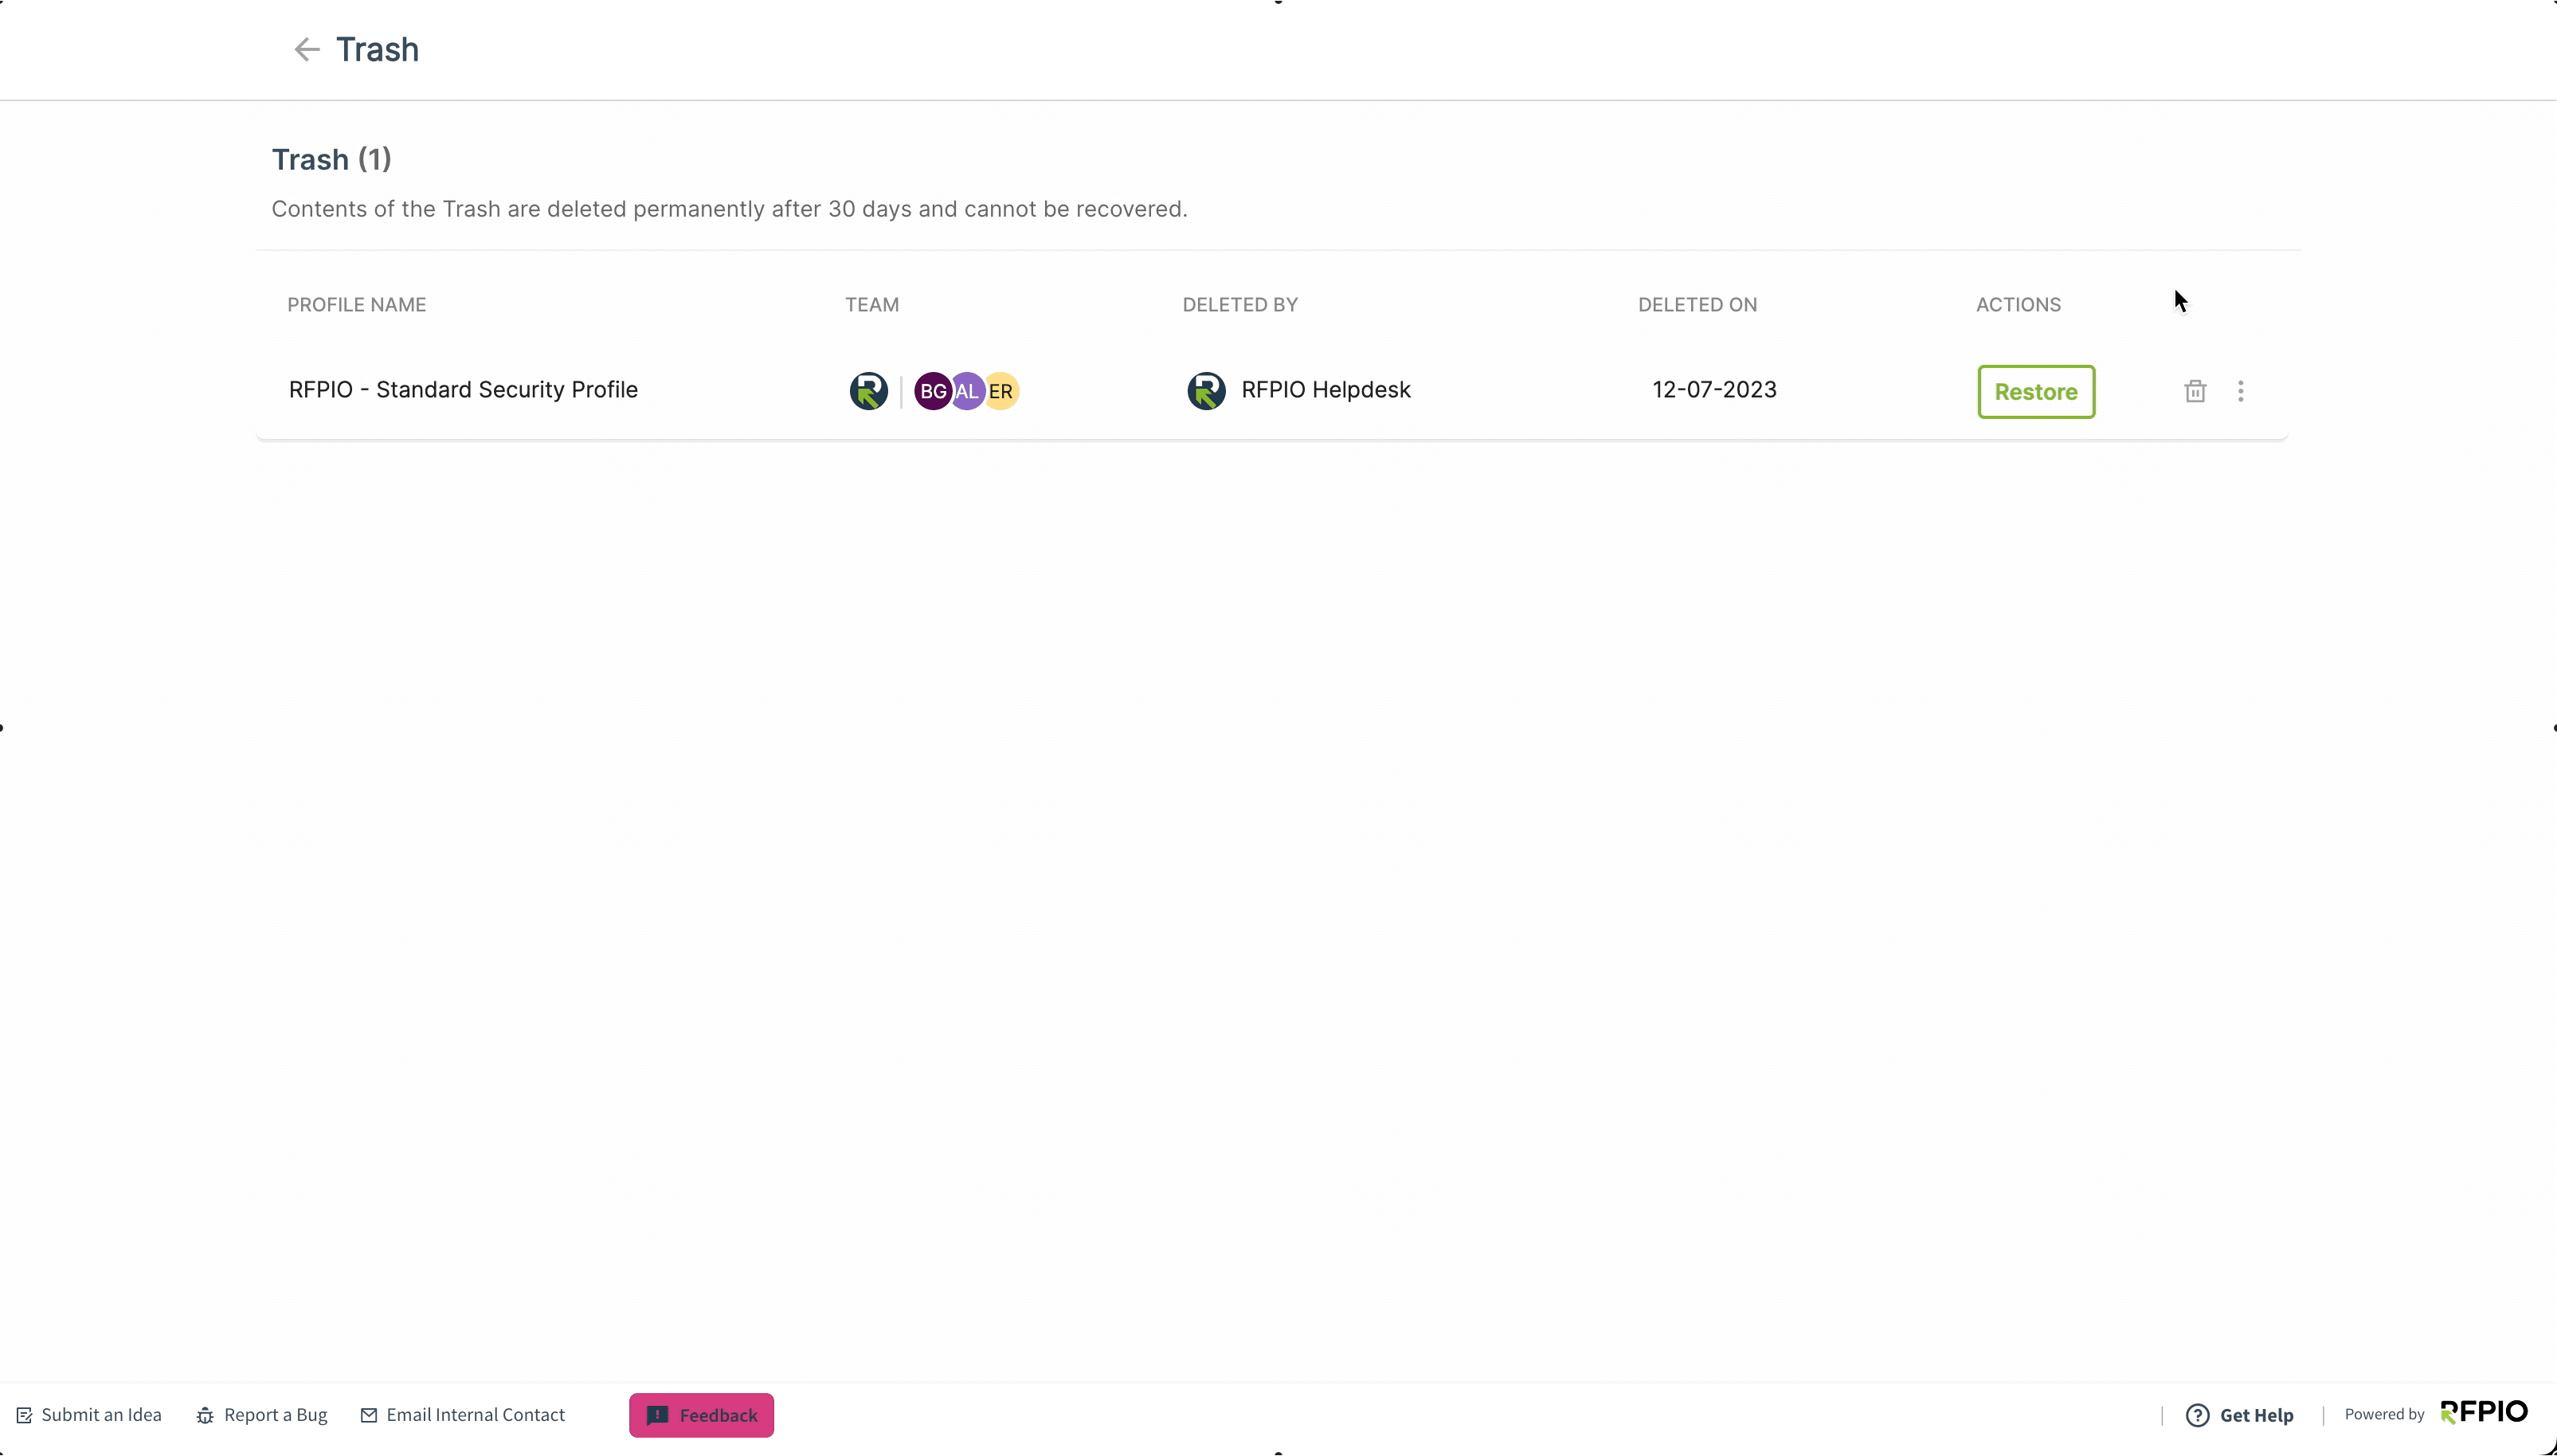Click the Get Help question mark icon
This screenshot has width=2557, height=1456.
tap(2197, 1415)
